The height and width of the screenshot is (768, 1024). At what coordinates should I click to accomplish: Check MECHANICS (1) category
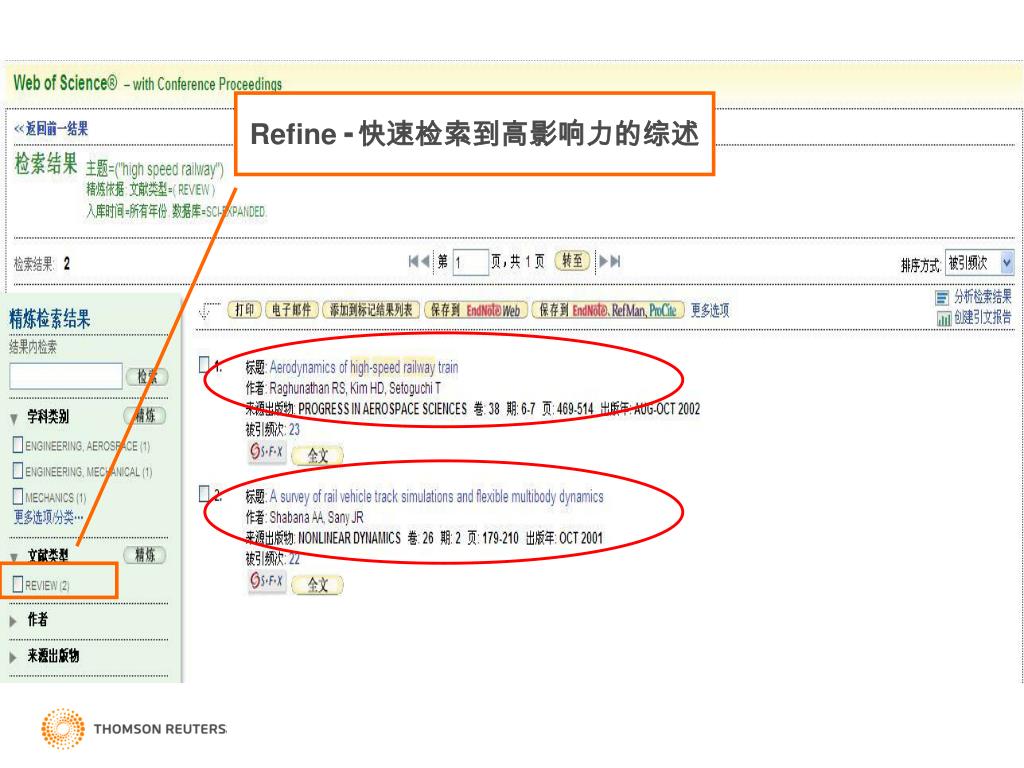click(x=18, y=496)
